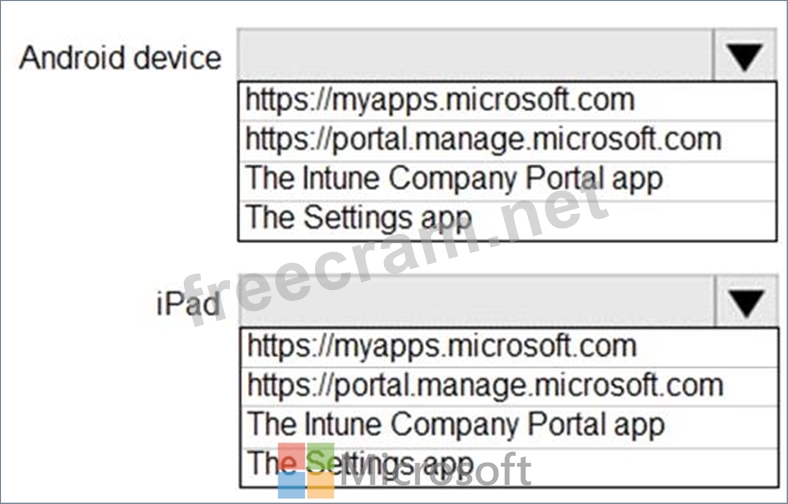The image size is (788, 504).
Task: Expand the iPad dropdown arrow
Action: pyautogui.click(x=746, y=301)
